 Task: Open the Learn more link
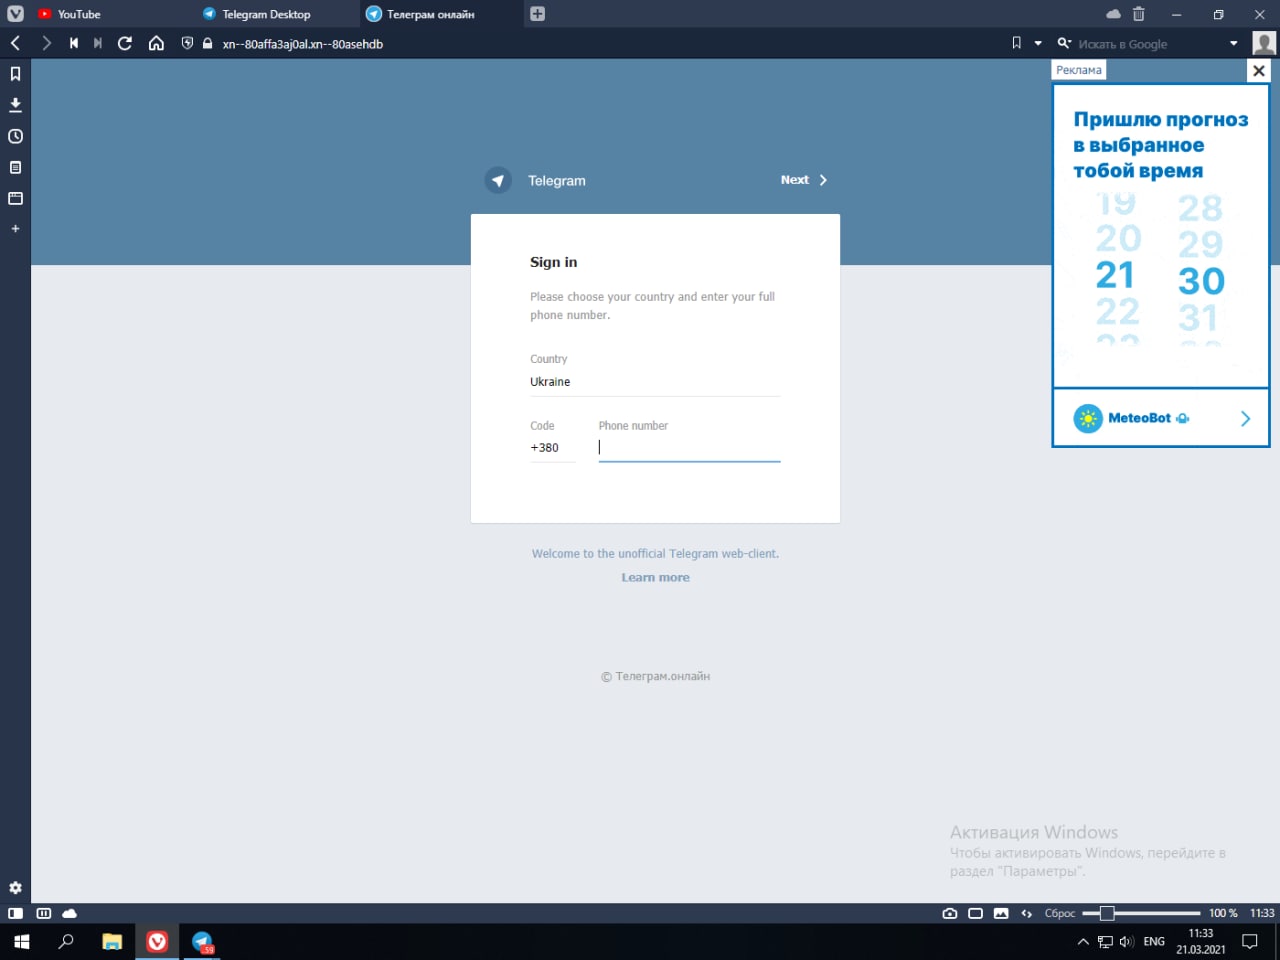[x=655, y=577]
